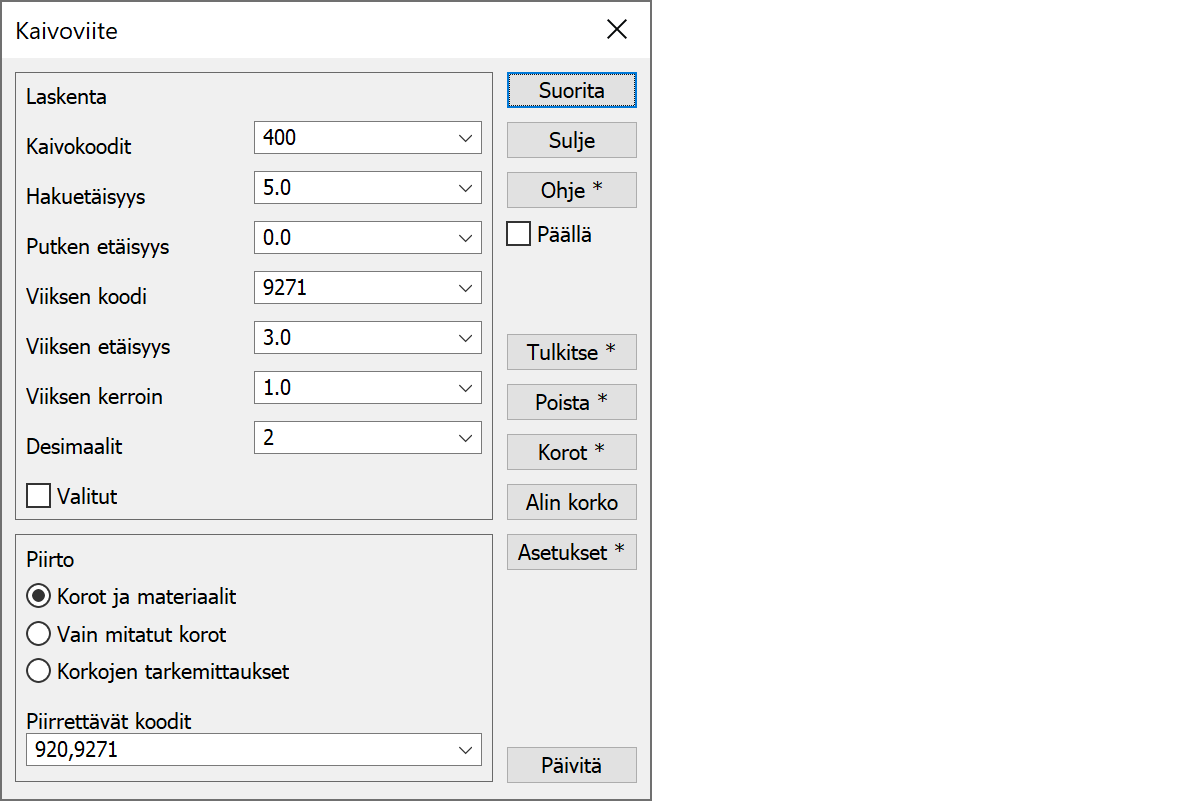The height and width of the screenshot is (801, 1200).
Task: Select Korkojen tarkemittaukset radio button
Action: click(x=39, y=671)
